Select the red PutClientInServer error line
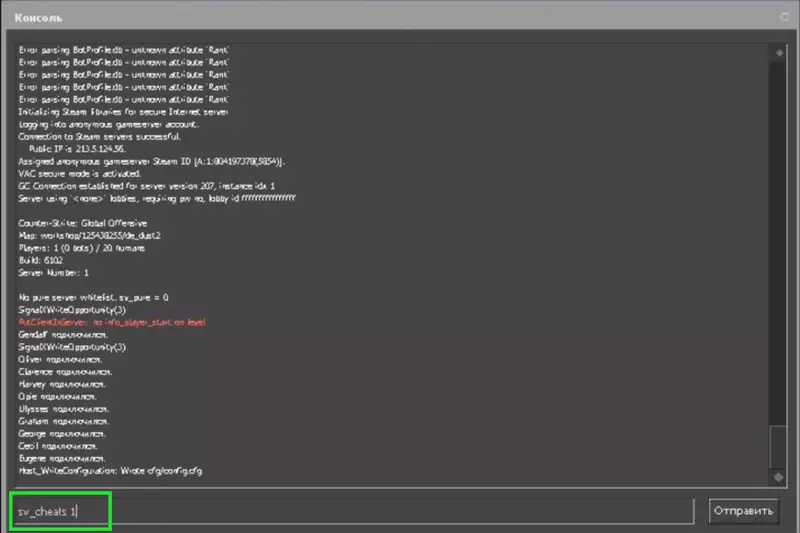This screenshot has width=800, height=533. tap(112, 322)
